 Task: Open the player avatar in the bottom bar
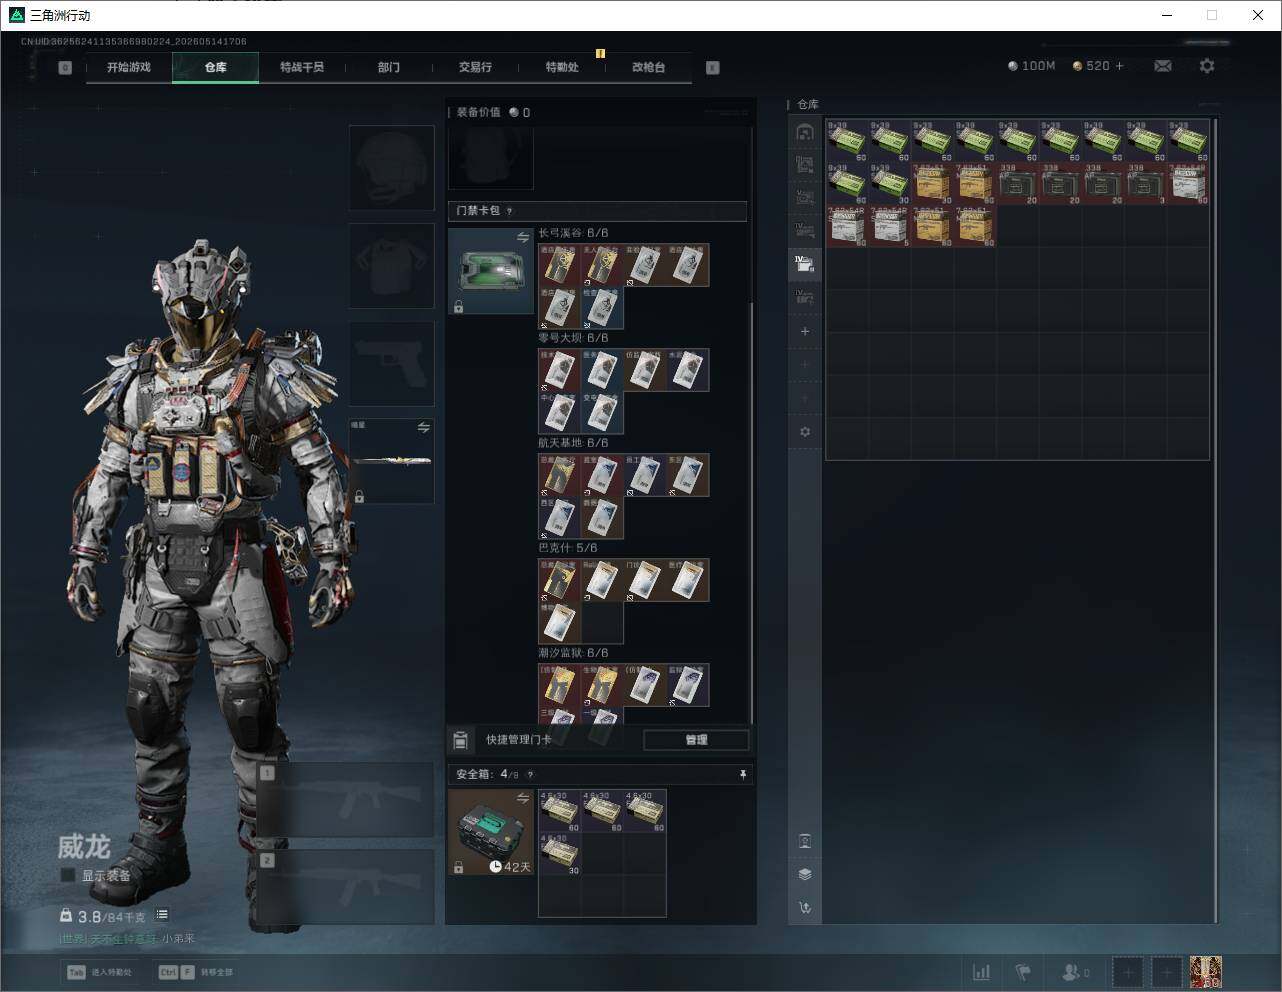click(1206, 972)
